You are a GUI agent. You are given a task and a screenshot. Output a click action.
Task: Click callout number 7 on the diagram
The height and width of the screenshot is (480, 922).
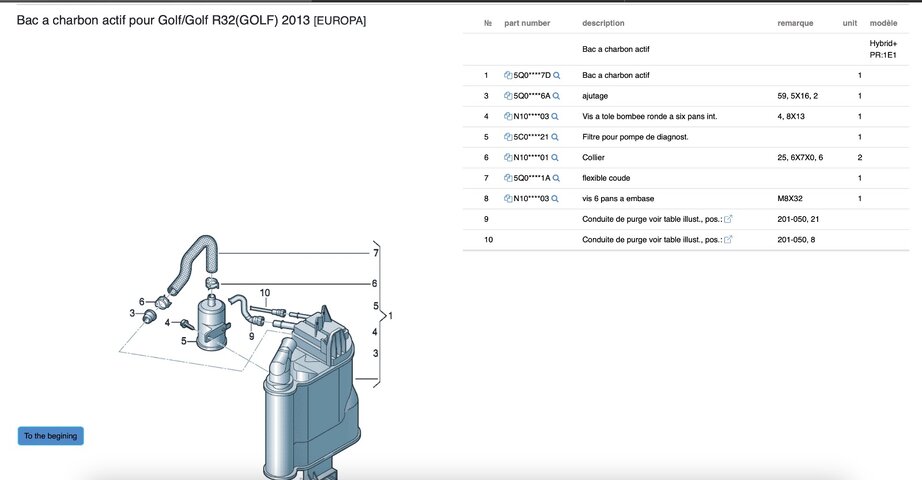pos(376,253)
